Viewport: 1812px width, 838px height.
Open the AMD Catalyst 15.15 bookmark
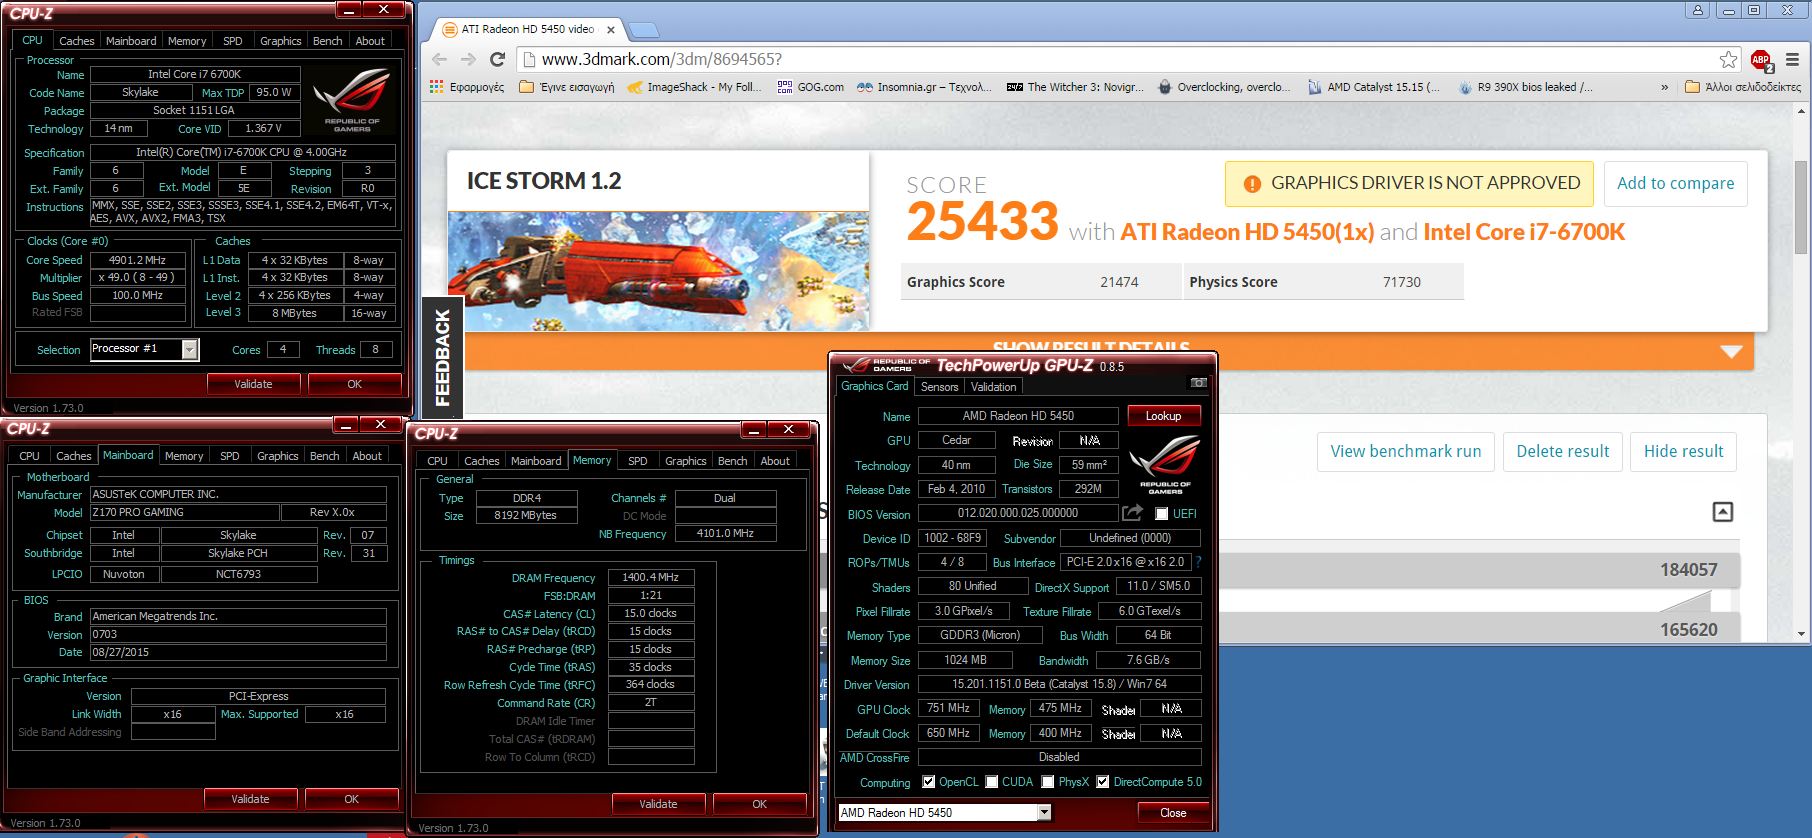point(1374,87)
